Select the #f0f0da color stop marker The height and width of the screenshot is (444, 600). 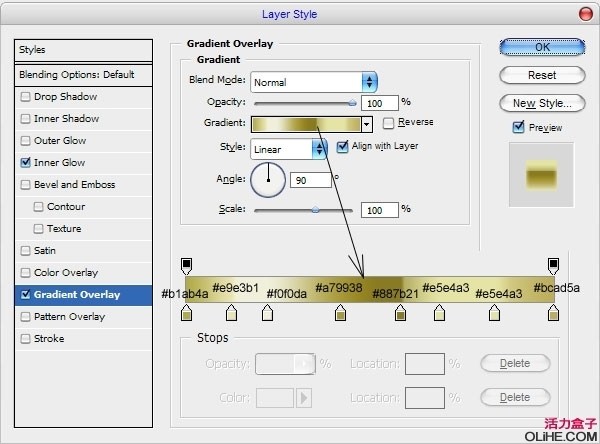(266, 315)
